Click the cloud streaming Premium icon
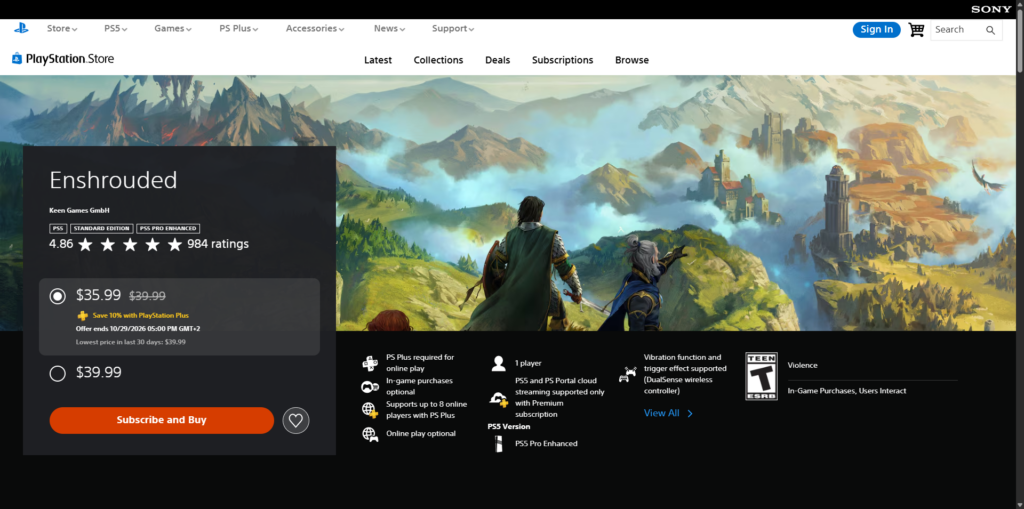Viewport: 1024px width, 509px height. [499, 399]
